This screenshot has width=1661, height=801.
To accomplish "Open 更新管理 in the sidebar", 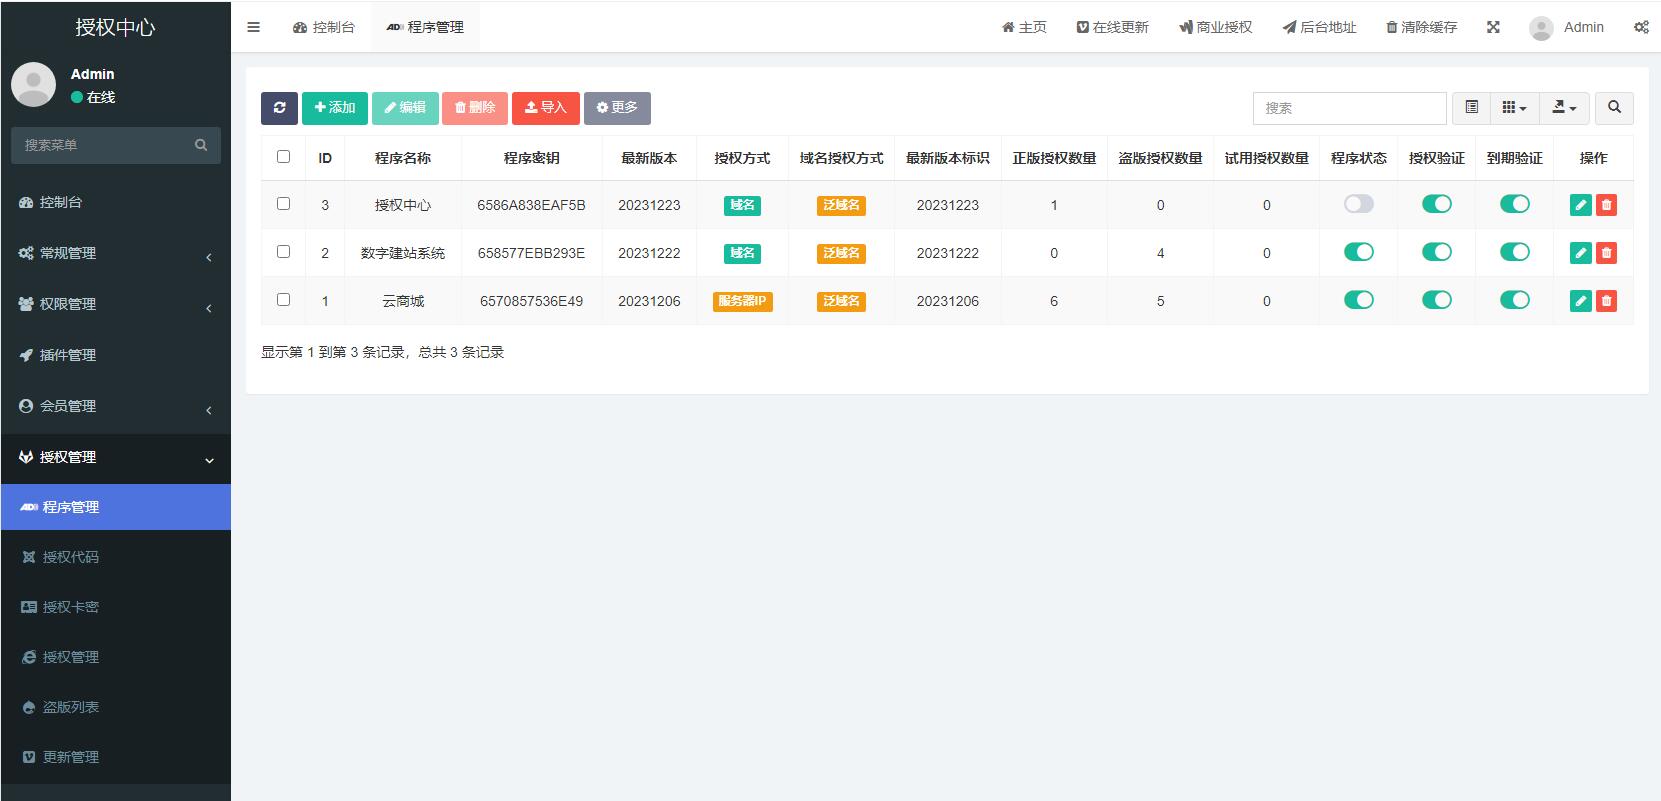I will pyautogui.click(x=116, y=757).
